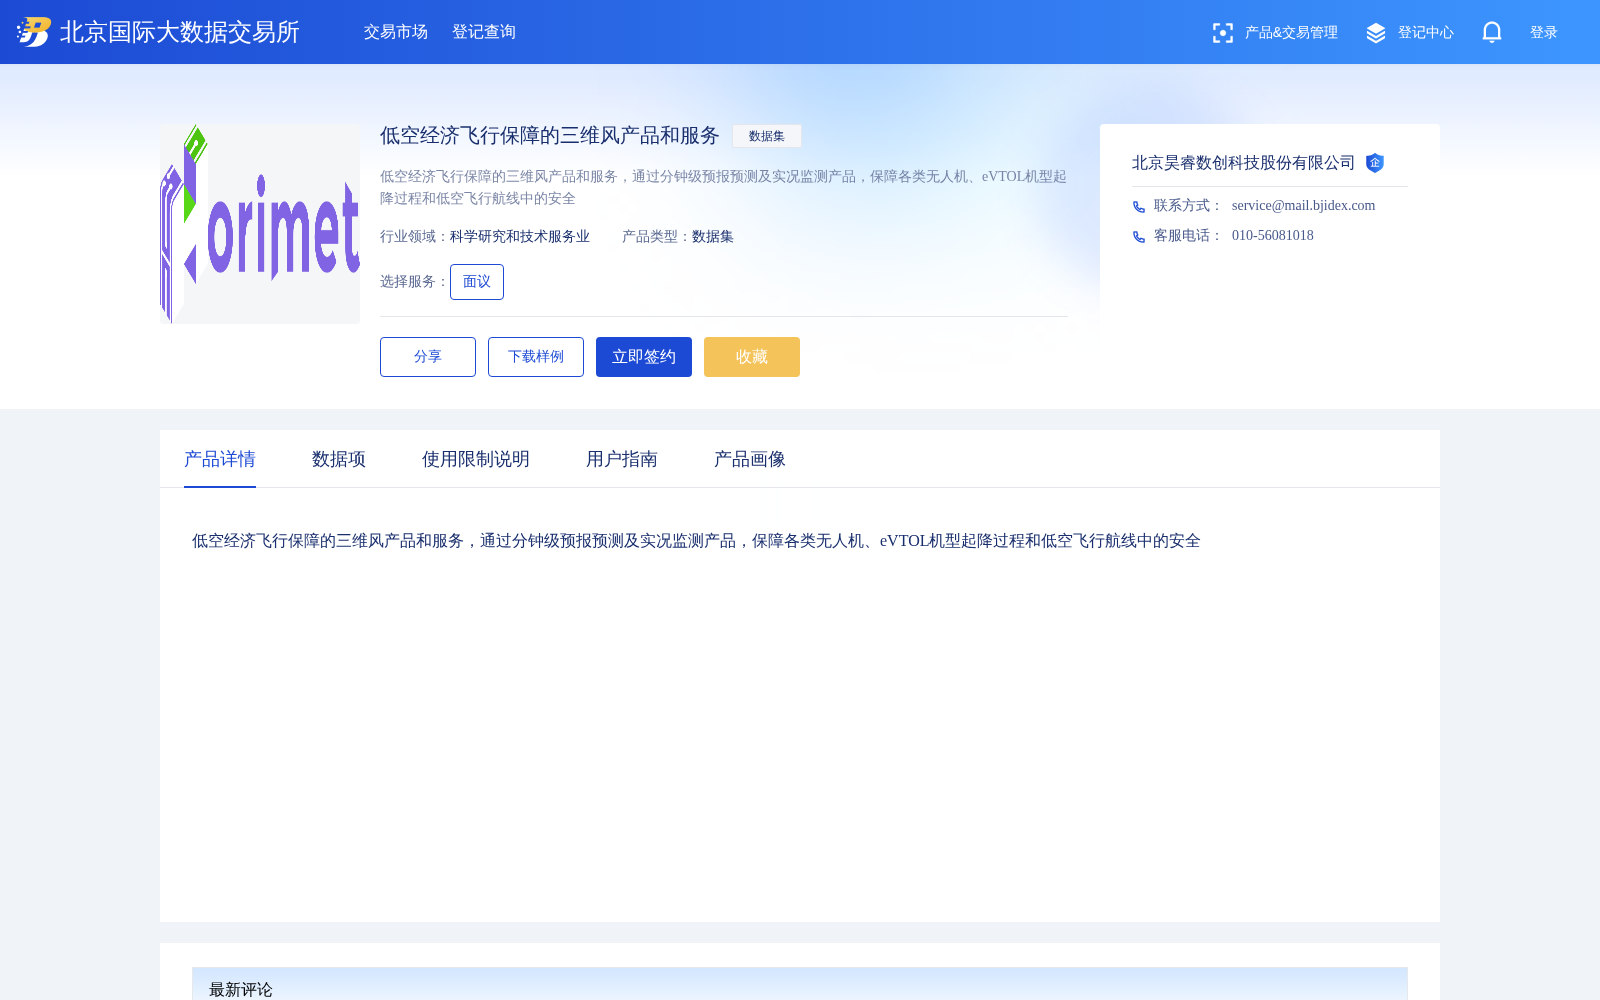1600x1000 pixels.
Task: Switch to the 产品详情 tab
Action: click(220, 459)
